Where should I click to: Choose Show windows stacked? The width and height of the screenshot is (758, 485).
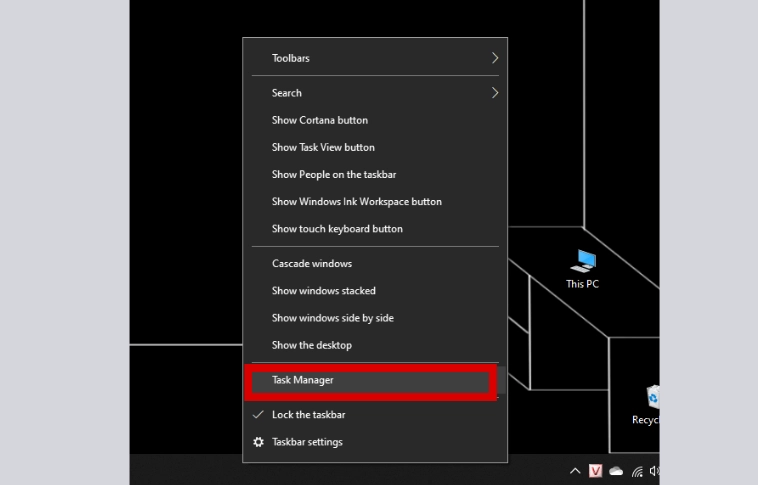pos(375,291)
